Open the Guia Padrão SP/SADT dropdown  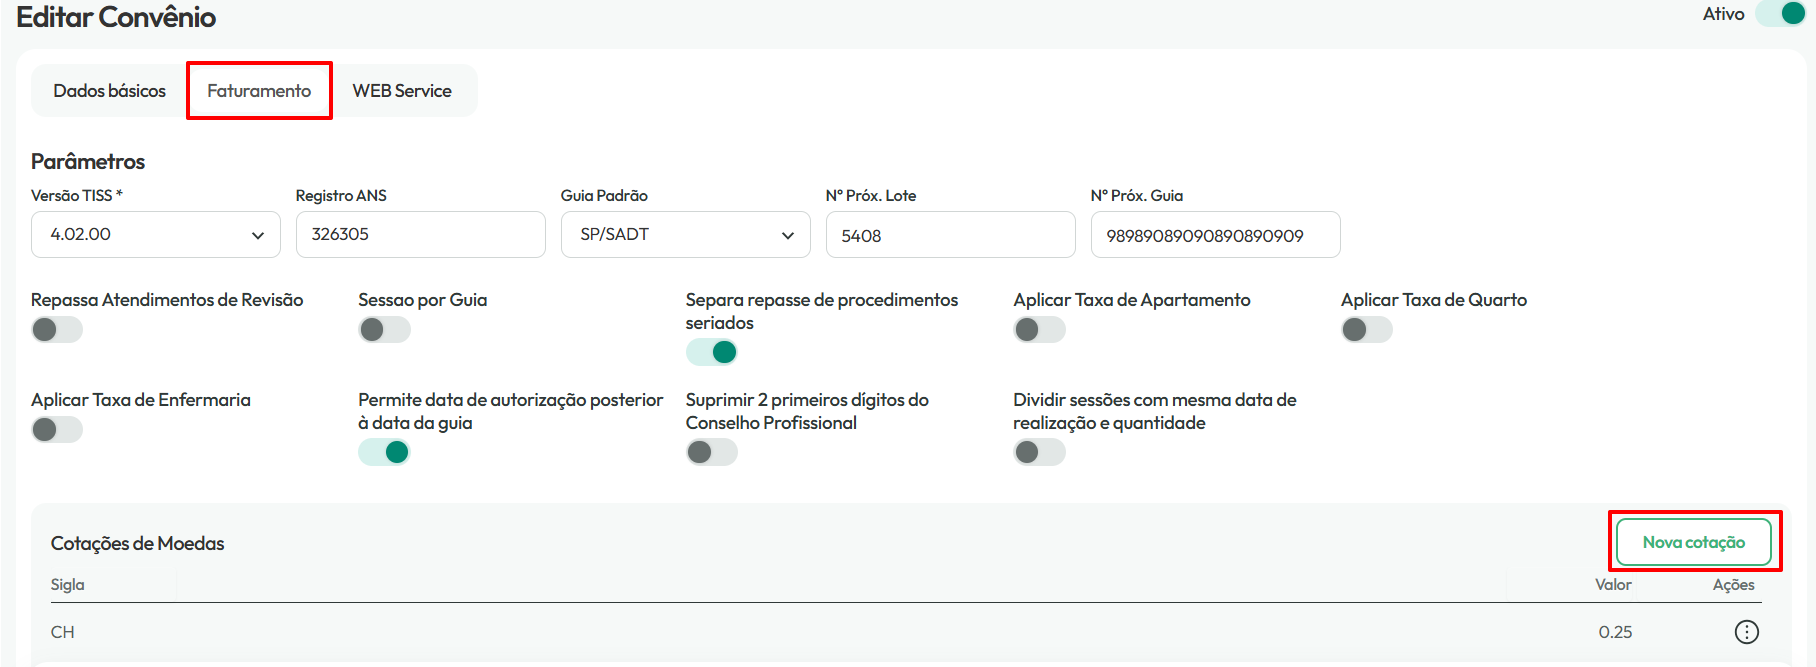click(686, 234)
